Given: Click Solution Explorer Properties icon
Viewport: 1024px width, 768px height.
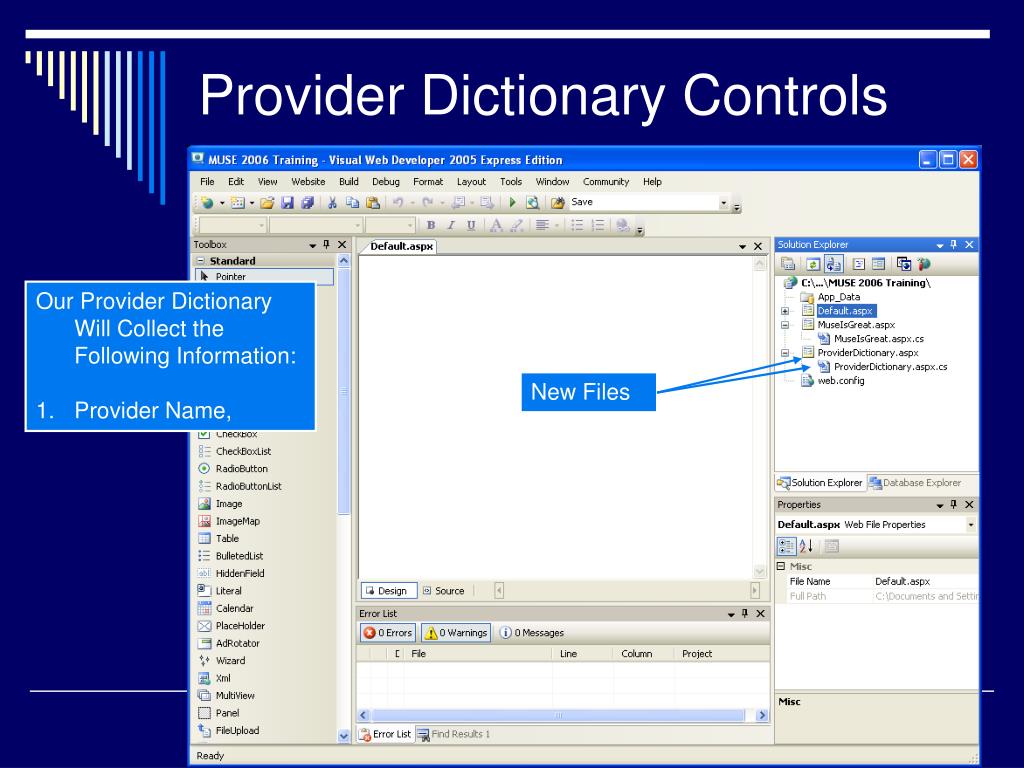Looking at the screenshot, I should coord(788,264).
